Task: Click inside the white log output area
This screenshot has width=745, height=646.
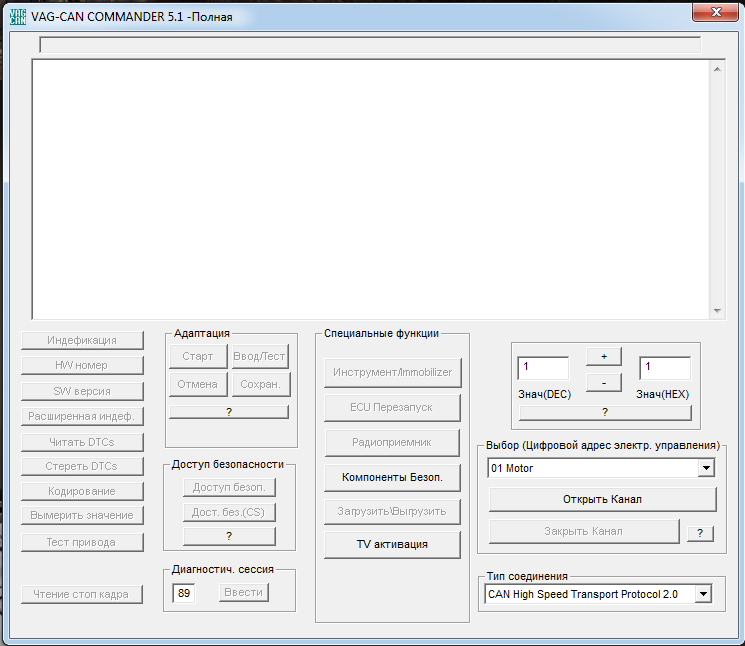Action: coord(371,190)
